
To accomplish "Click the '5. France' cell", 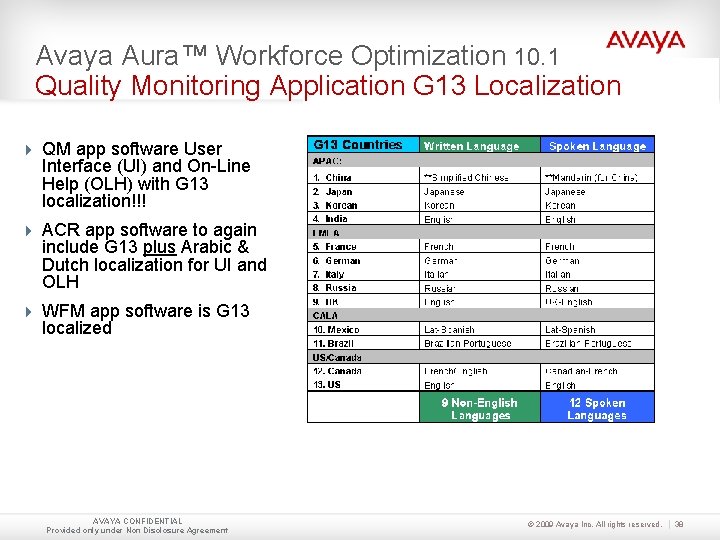I will (x=363, y=247).
